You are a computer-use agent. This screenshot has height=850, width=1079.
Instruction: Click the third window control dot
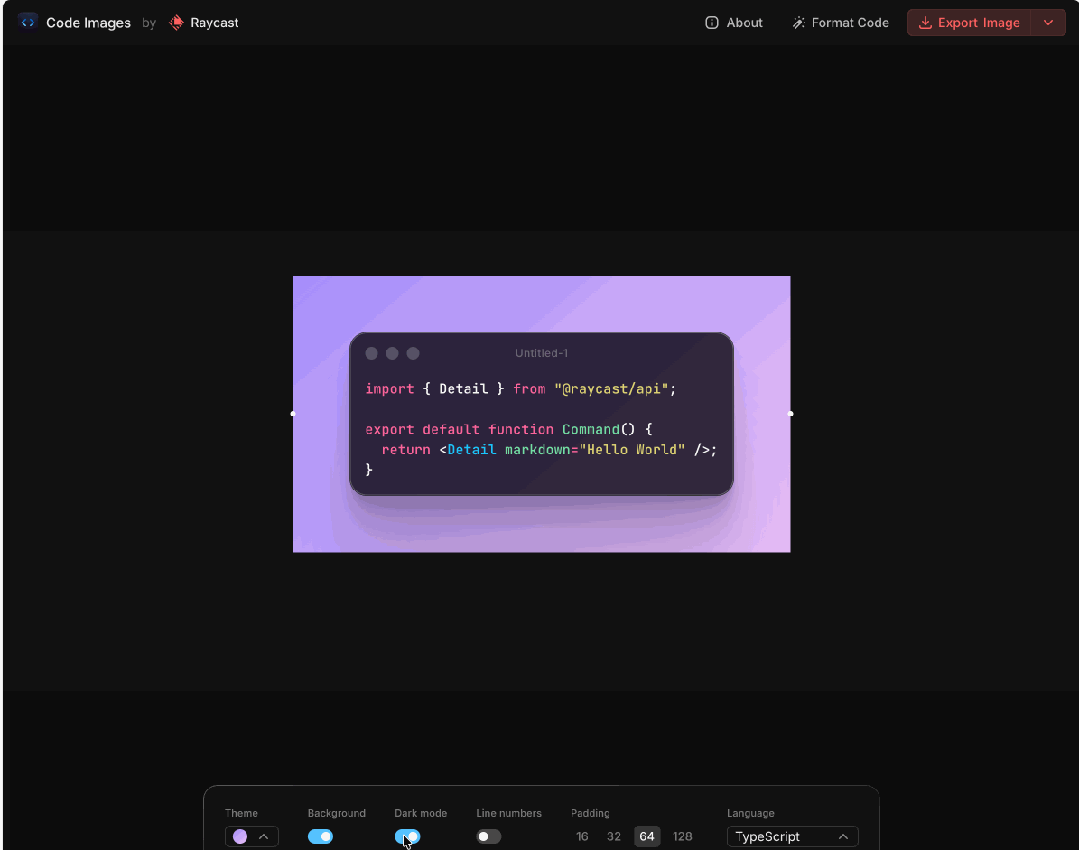click(413, 353)
